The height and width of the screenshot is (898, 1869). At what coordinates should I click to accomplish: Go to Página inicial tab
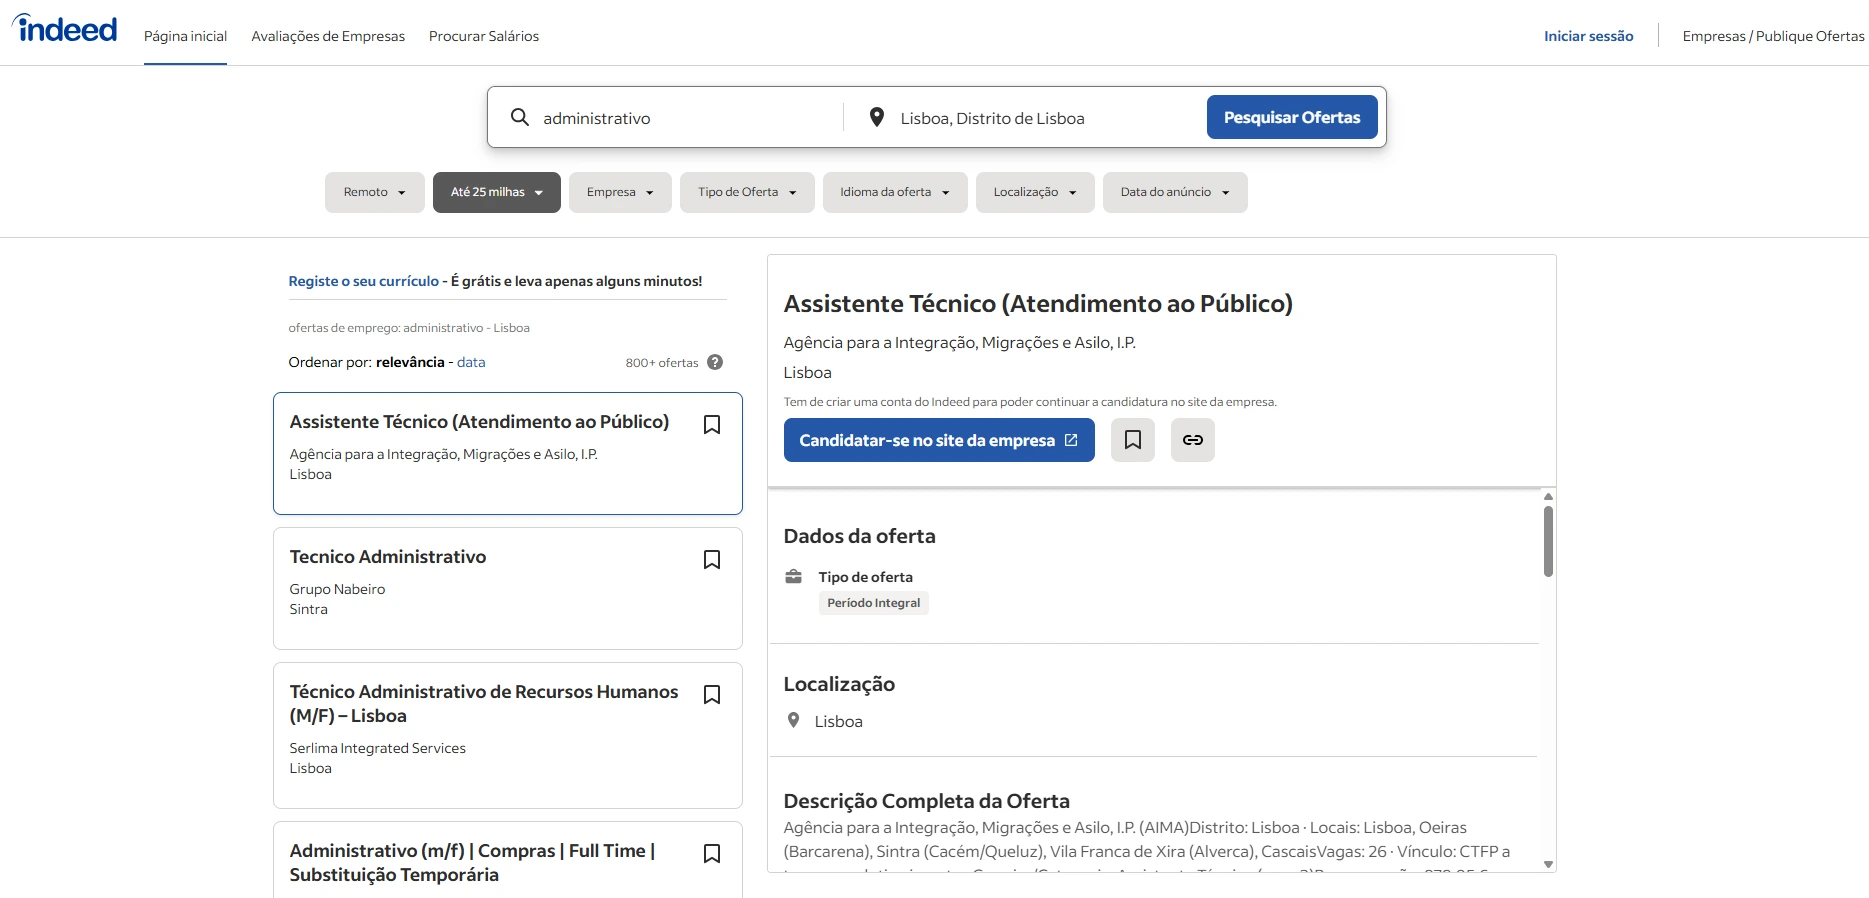click(x=185, y=36)
